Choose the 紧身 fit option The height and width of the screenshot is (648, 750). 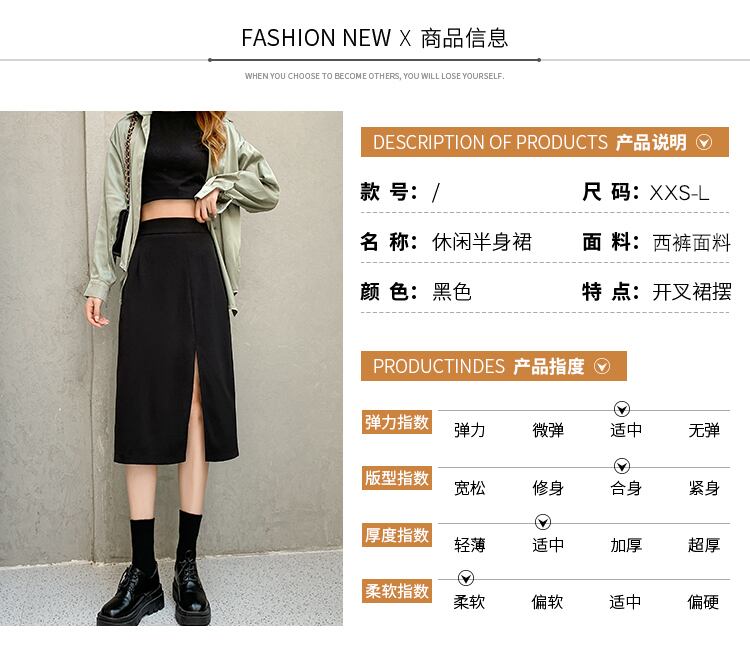point(704,488)
